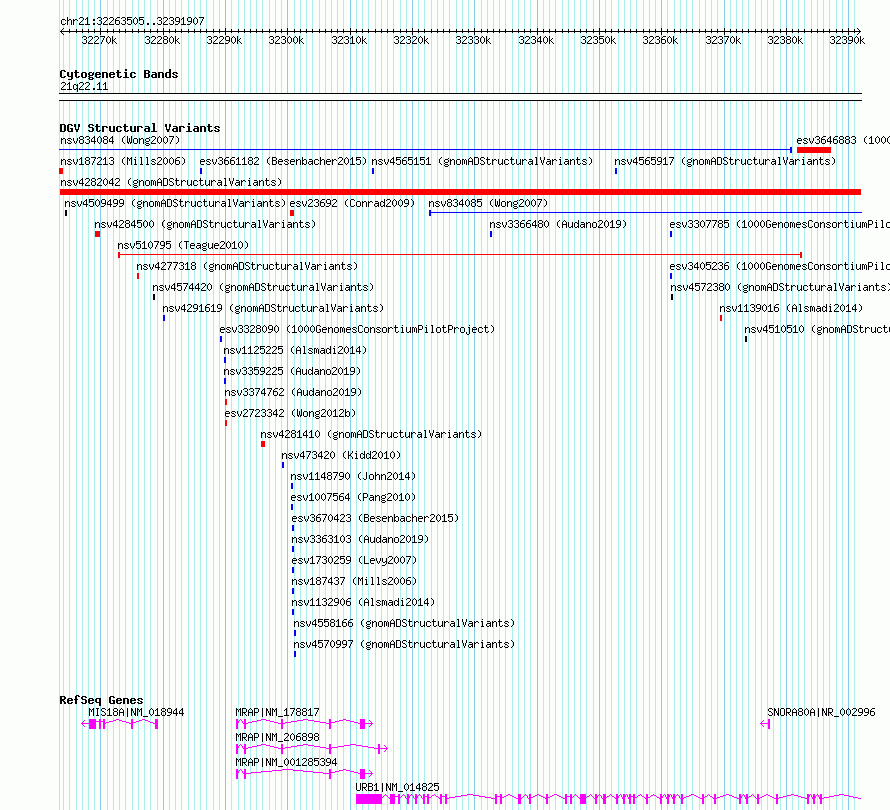The height and width of the screenshot is (810, 890).
Task: Click the 21q22.11 cytogenetic band label
Action: 84,87
